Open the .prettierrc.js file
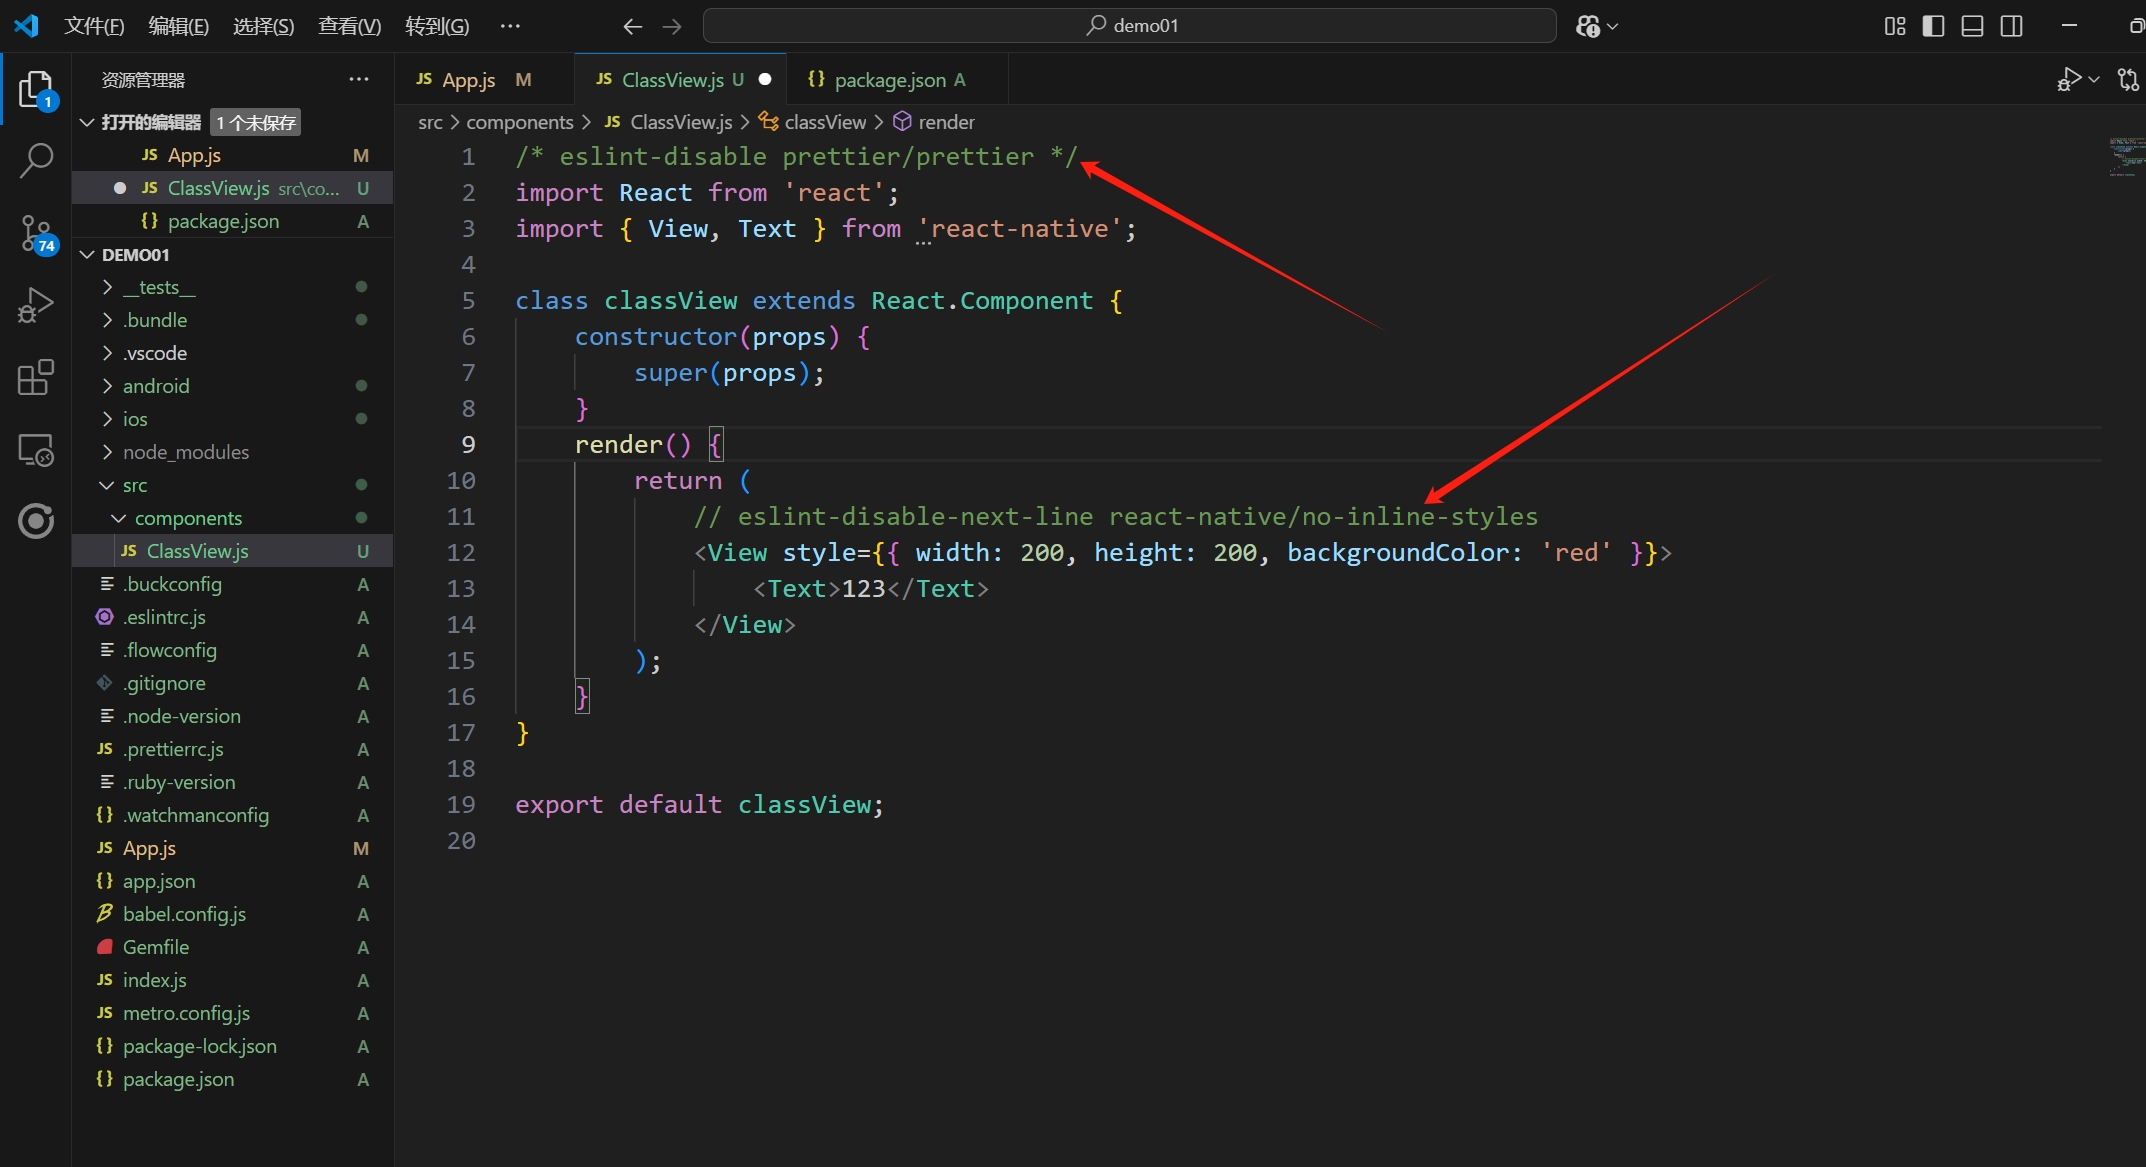2146x1167 pixels. pos(232,749)
